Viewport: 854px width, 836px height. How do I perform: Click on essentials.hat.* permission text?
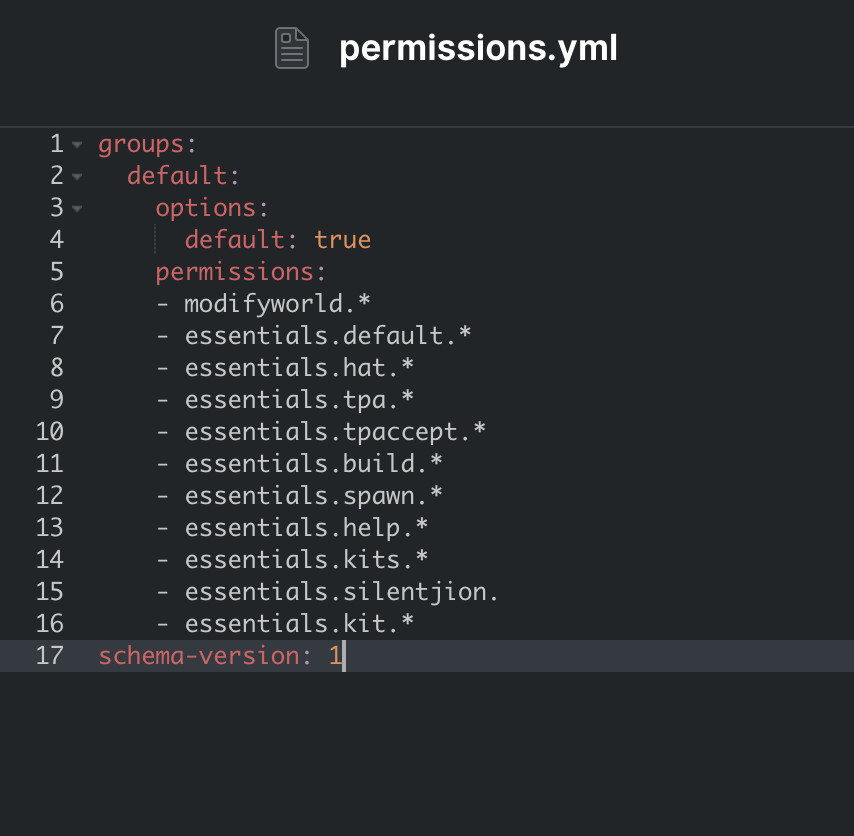[299, 368]
